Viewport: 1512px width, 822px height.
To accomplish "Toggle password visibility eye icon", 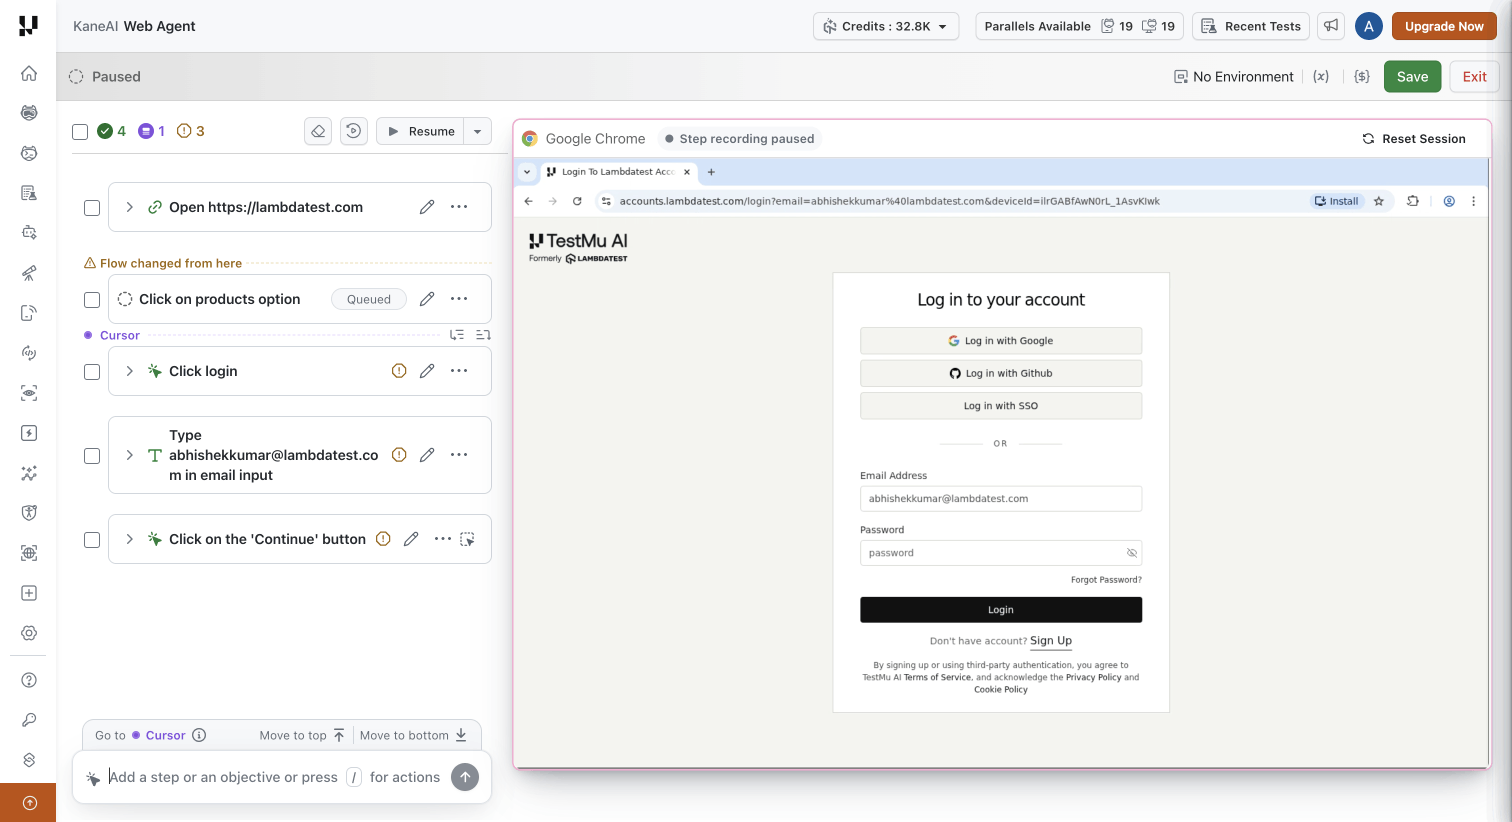I will [1132, 553].
